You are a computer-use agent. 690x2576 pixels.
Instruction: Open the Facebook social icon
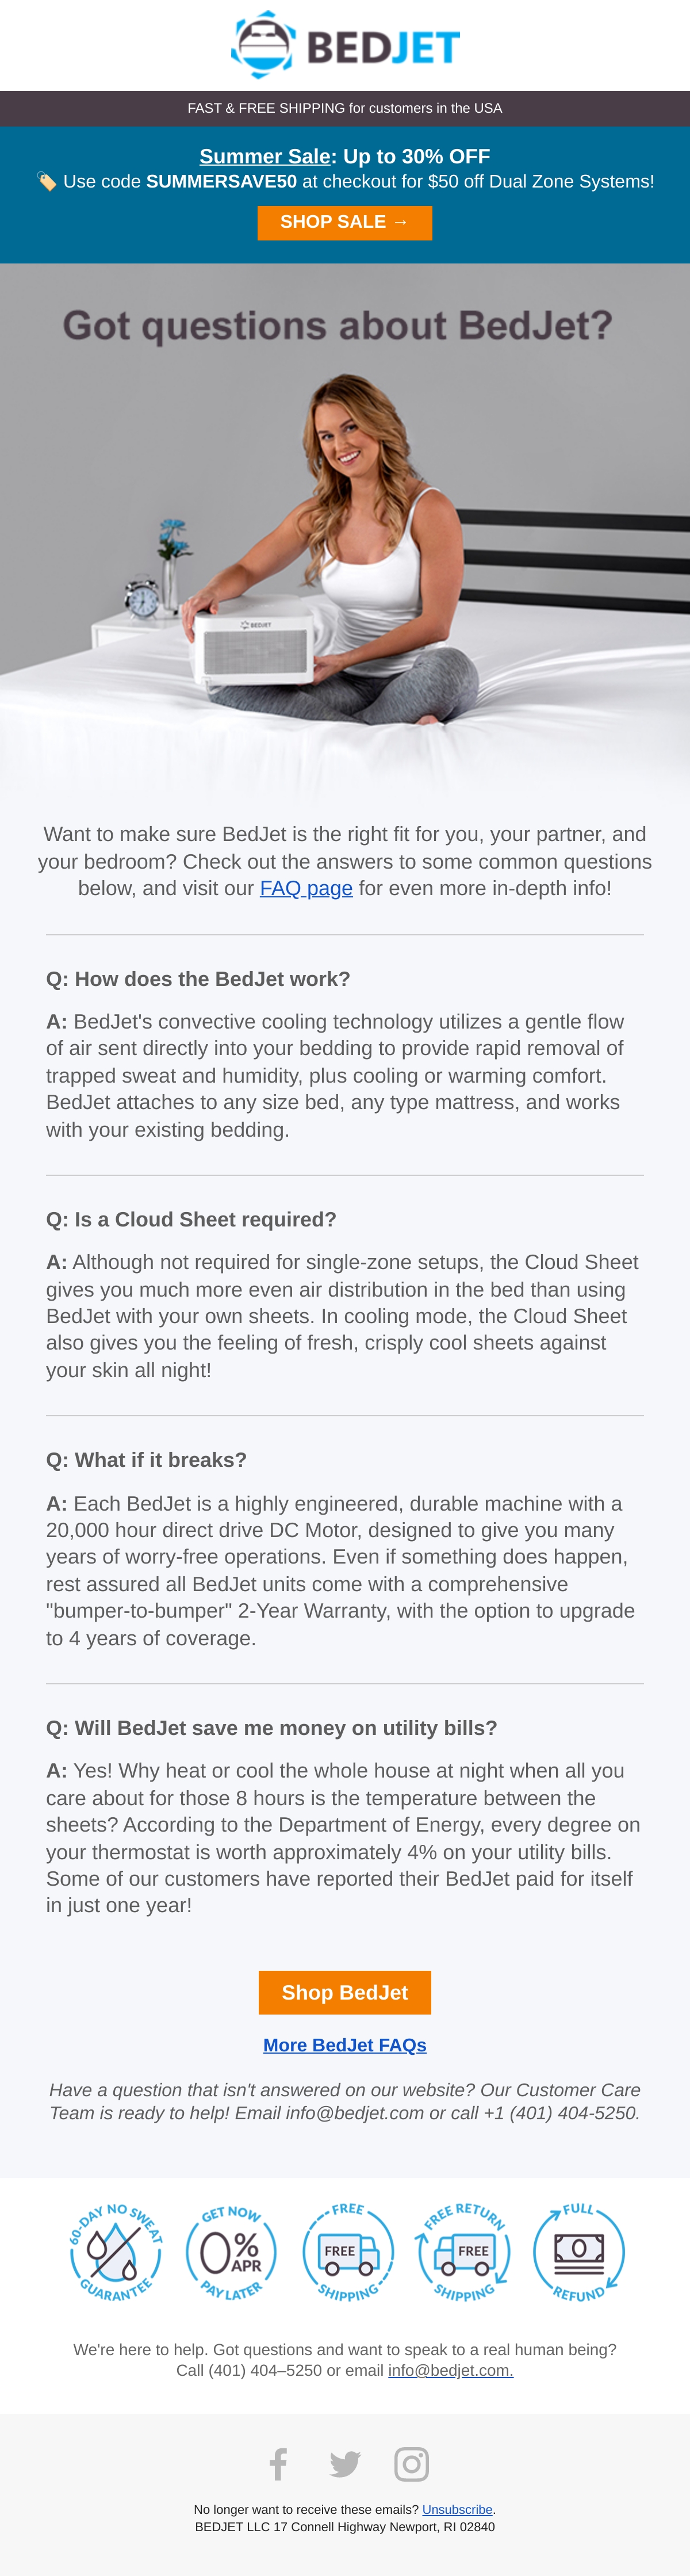(x=279, y=2464)
